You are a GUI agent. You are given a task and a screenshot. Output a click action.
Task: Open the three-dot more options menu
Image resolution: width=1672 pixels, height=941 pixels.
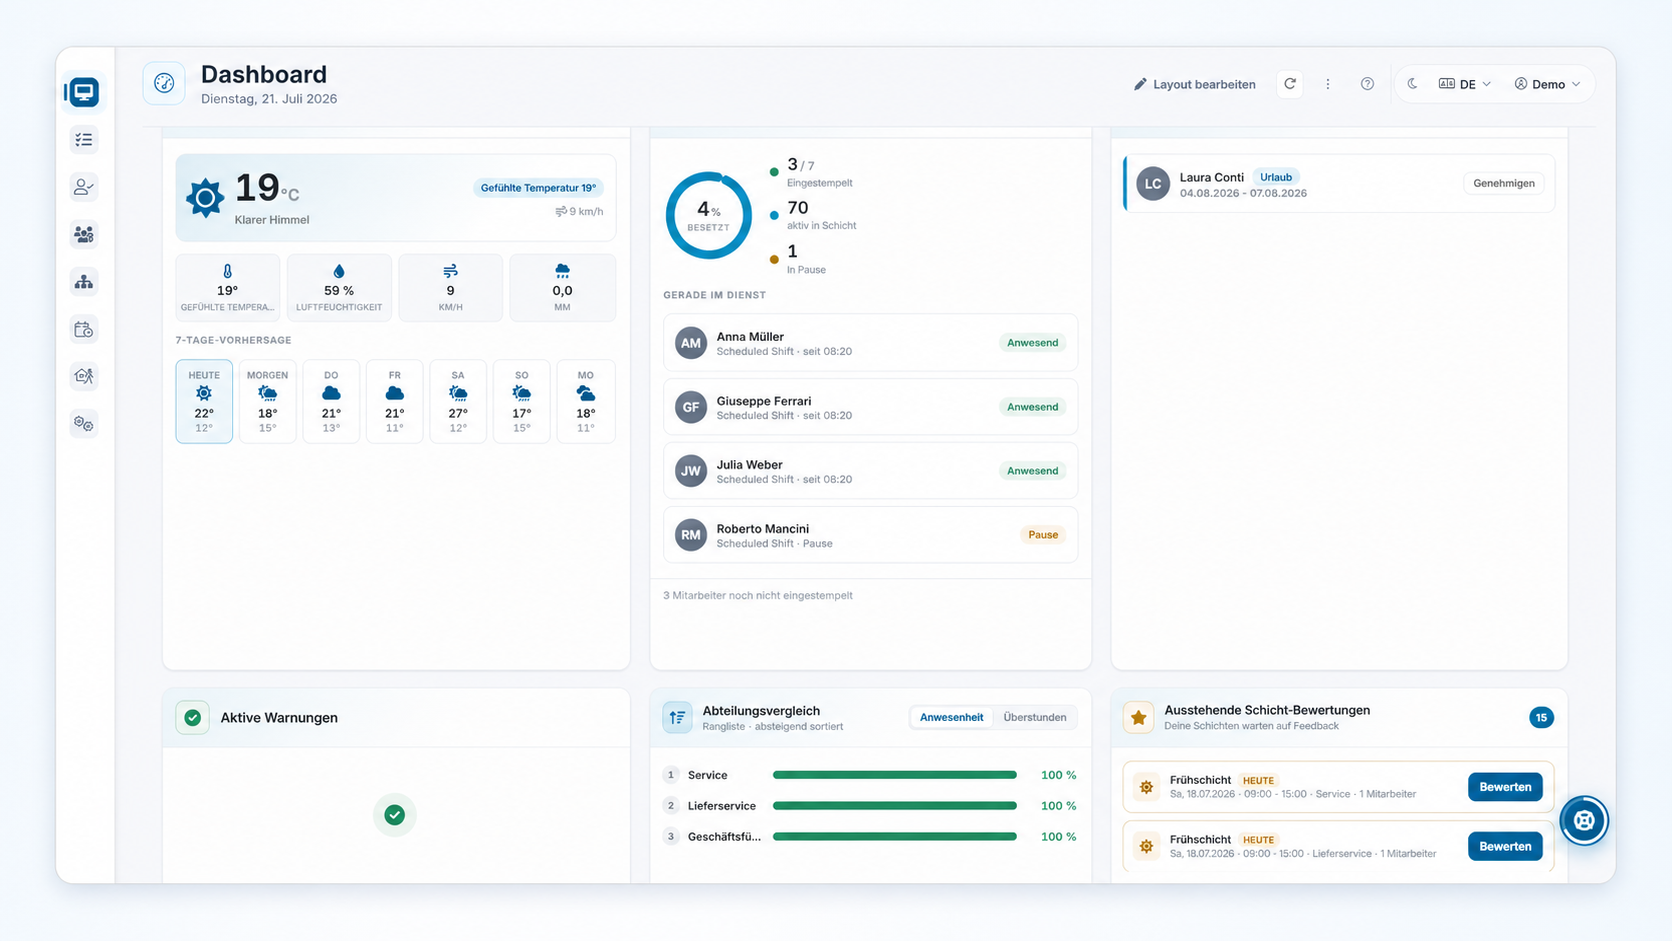tap(1328, 84)
